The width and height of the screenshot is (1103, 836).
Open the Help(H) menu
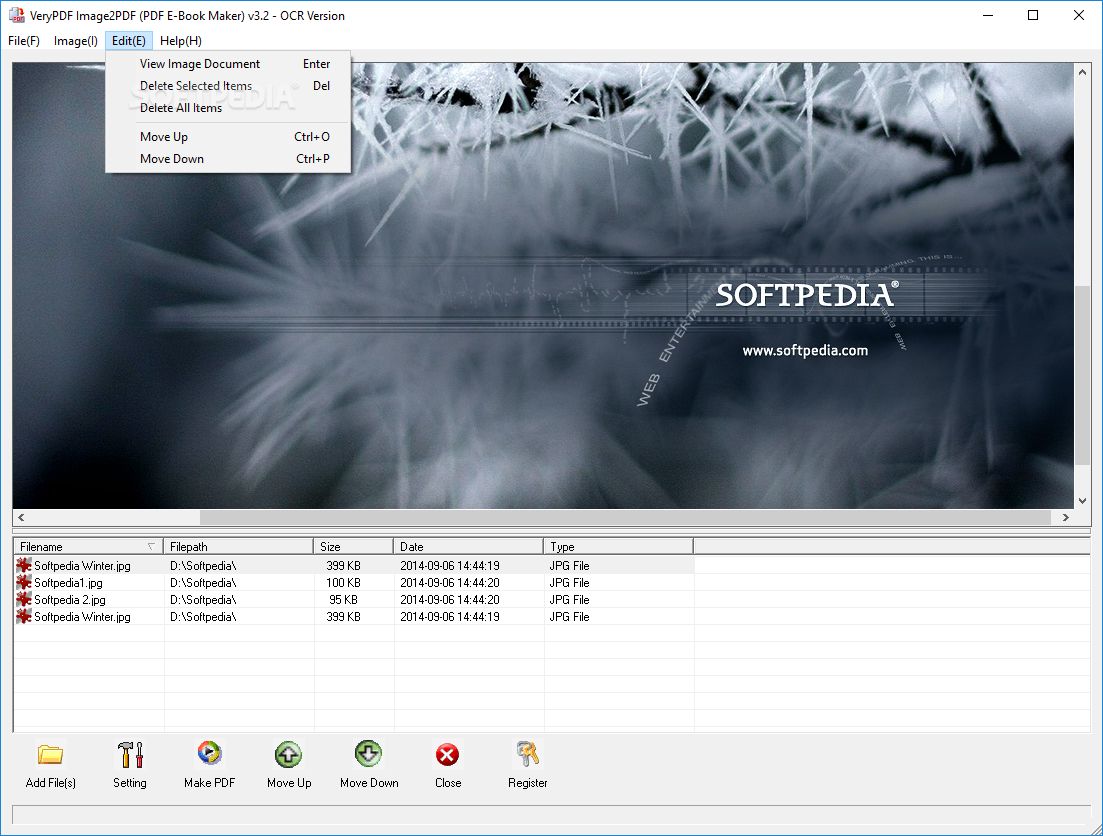click(x=181, y=41)
